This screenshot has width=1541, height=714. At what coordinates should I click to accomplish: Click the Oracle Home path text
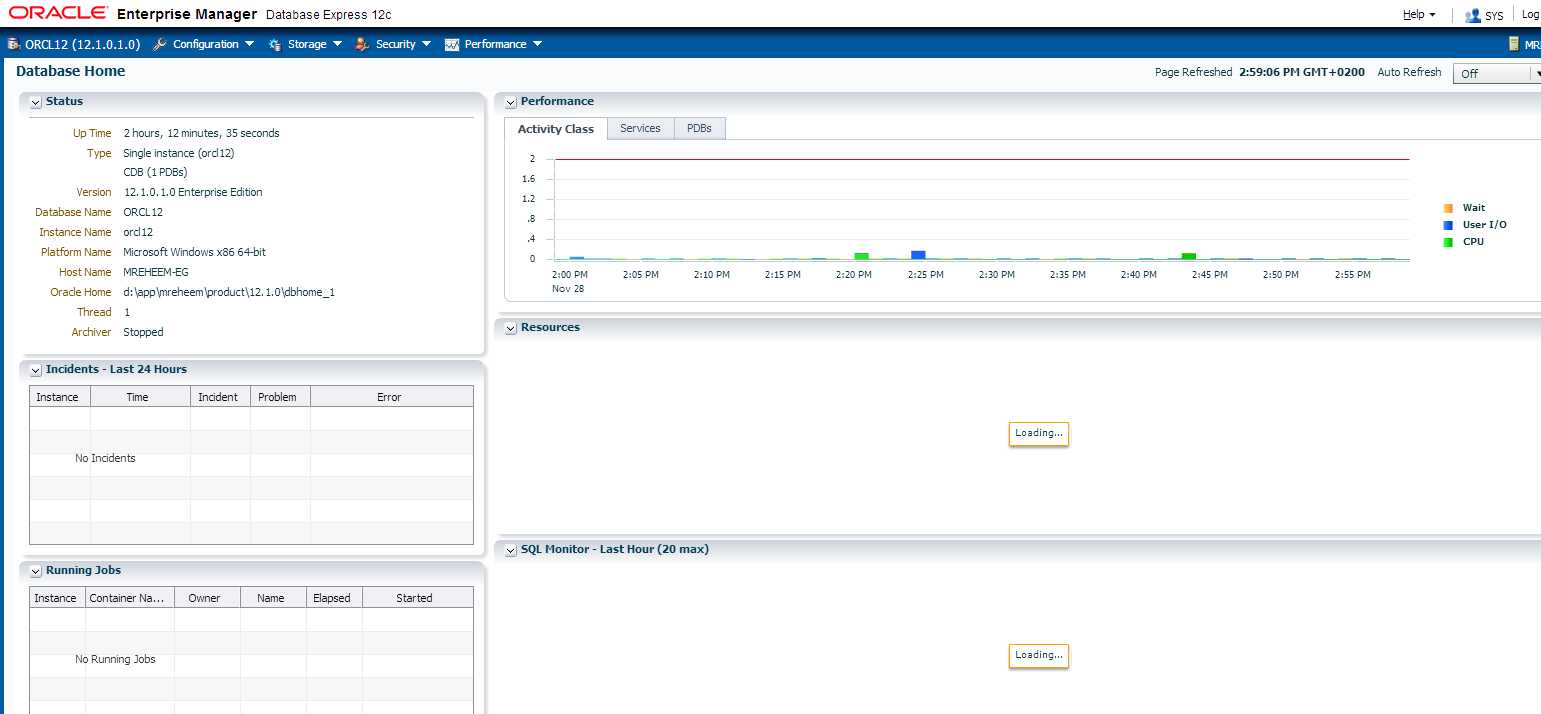click(229, 292)
